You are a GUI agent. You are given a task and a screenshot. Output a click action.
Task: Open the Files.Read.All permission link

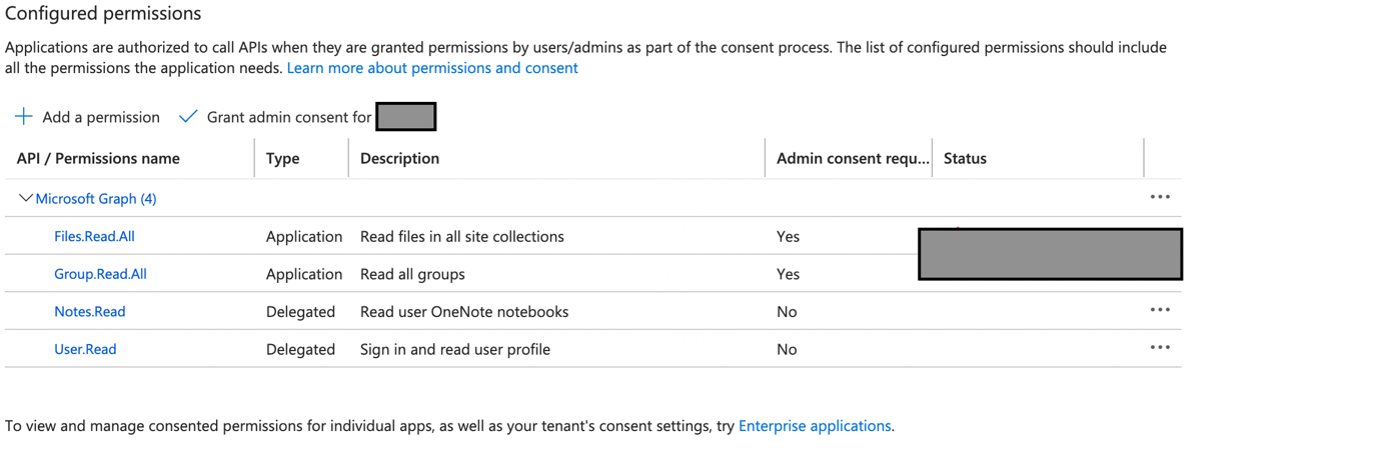pos(94,237)
